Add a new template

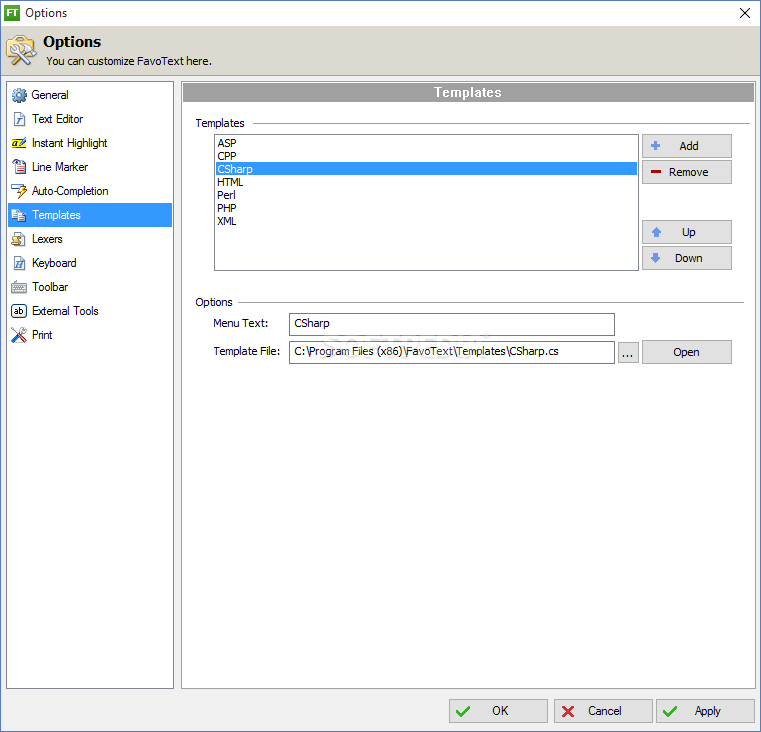[687, 146]
